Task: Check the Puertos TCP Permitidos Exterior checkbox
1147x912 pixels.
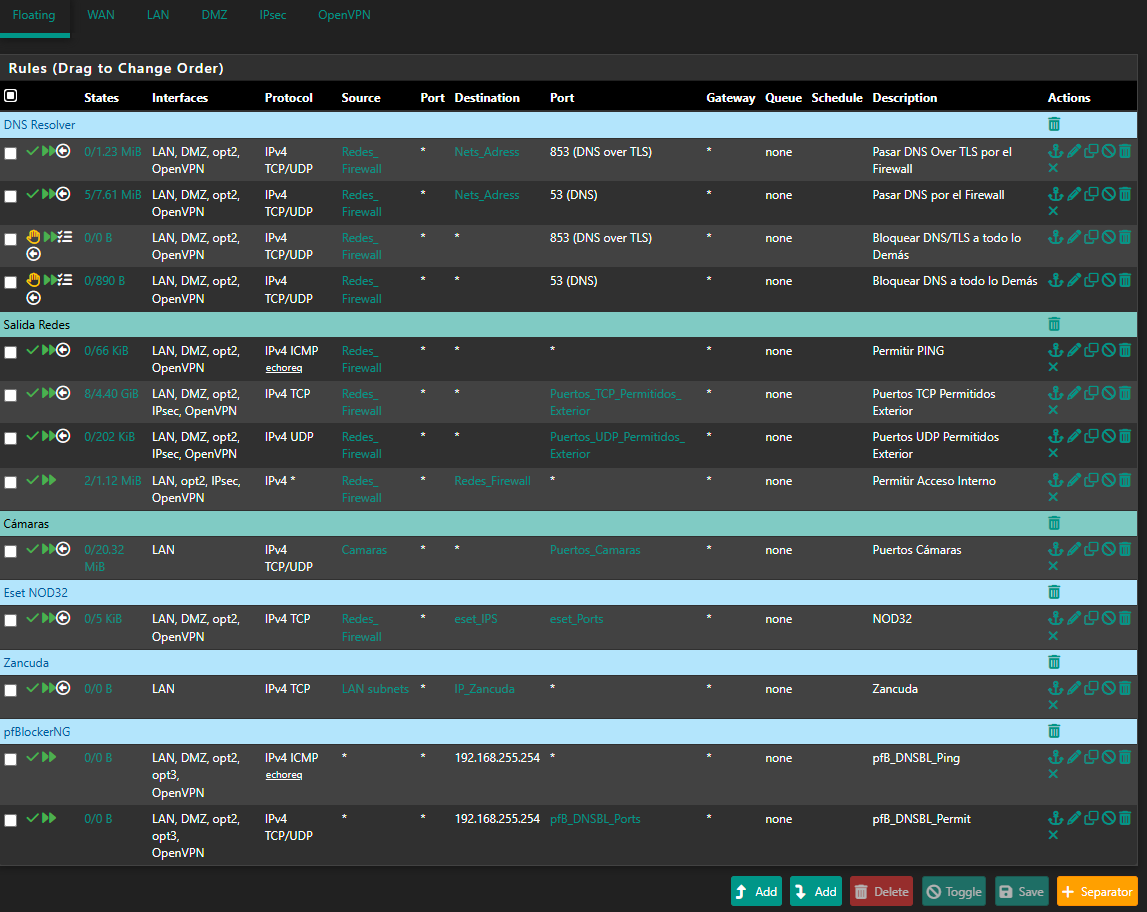Action: pos(10,396)
